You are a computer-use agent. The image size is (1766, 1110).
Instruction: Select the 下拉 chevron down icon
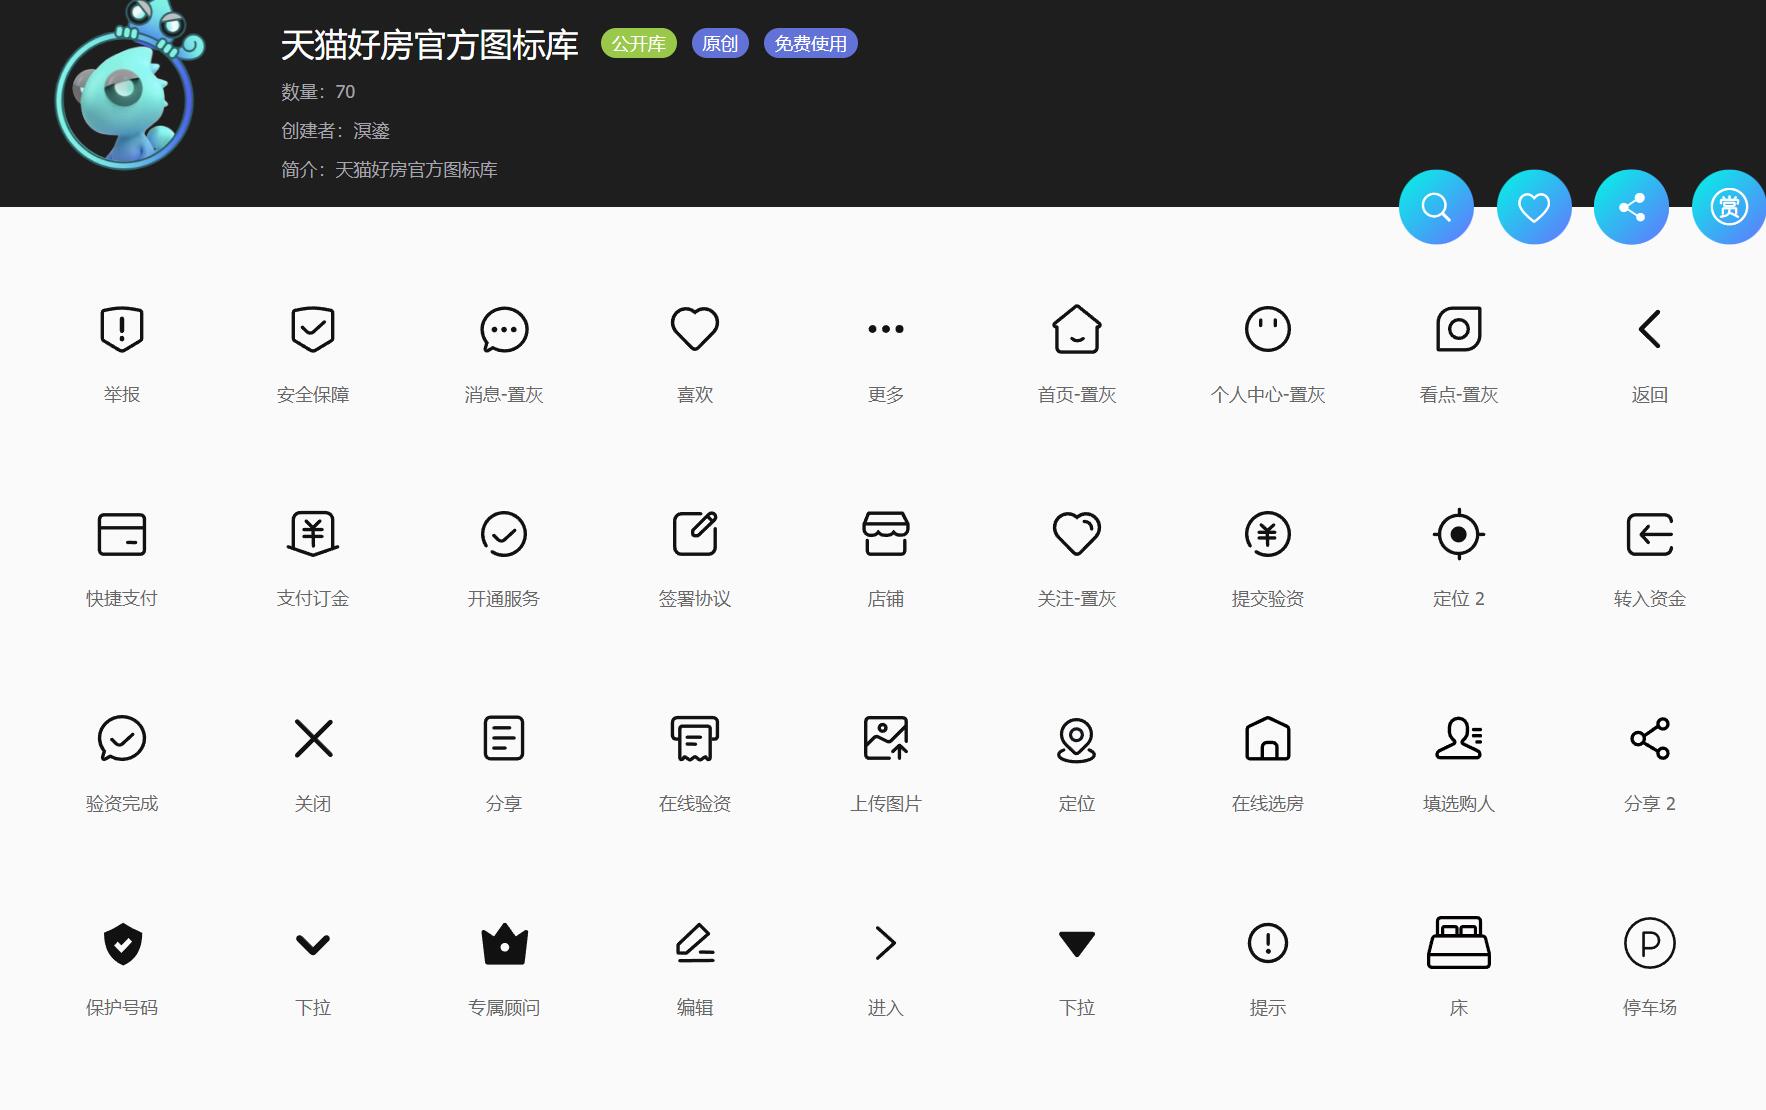pos(313,943)
